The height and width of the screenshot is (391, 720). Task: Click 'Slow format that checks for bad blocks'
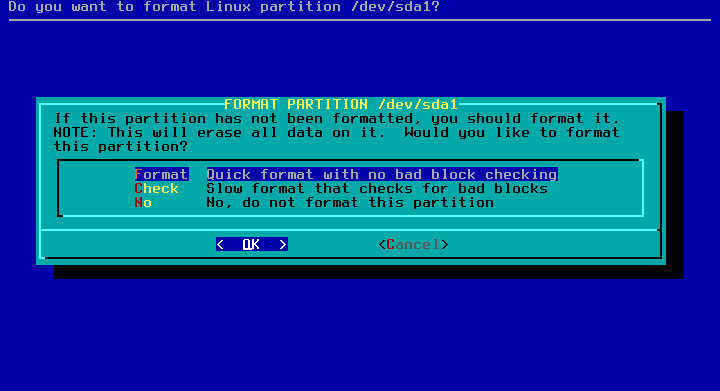377,189
